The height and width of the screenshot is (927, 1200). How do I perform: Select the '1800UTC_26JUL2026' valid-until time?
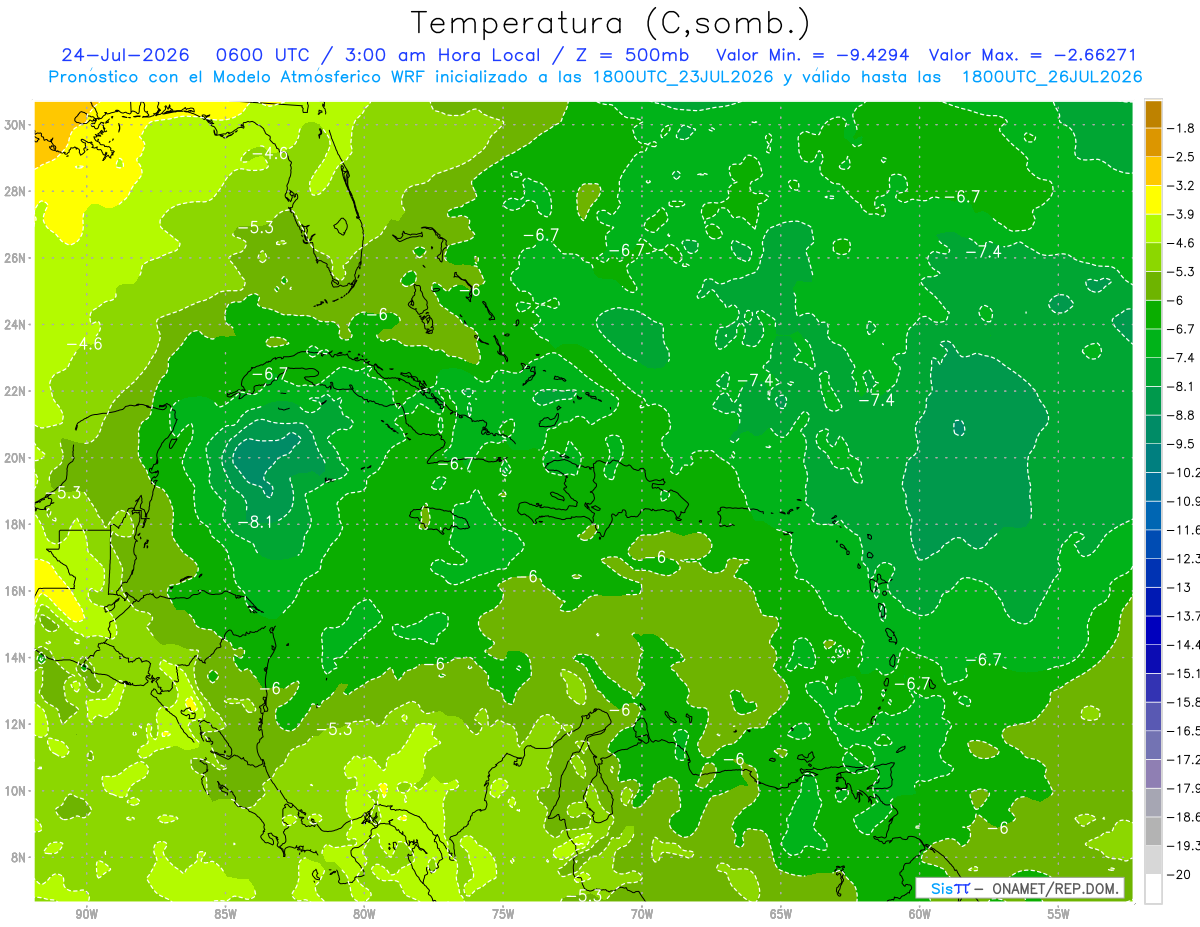[1051, 77]
